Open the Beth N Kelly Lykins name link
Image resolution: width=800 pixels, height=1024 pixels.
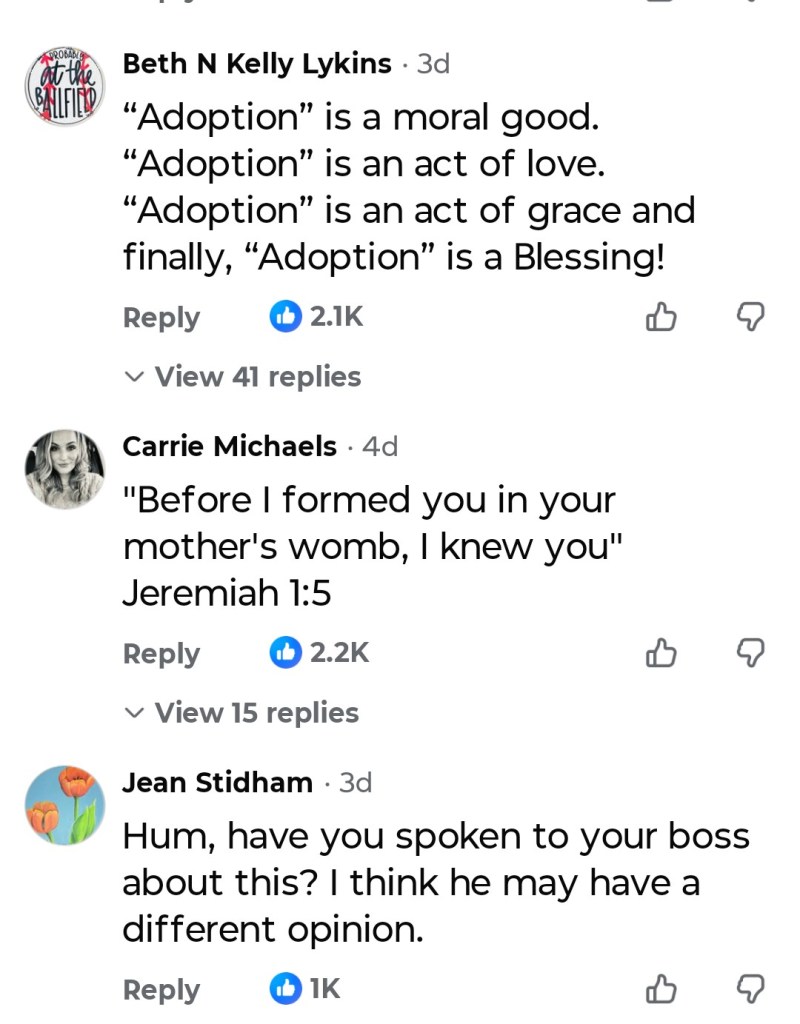(257, 64)
